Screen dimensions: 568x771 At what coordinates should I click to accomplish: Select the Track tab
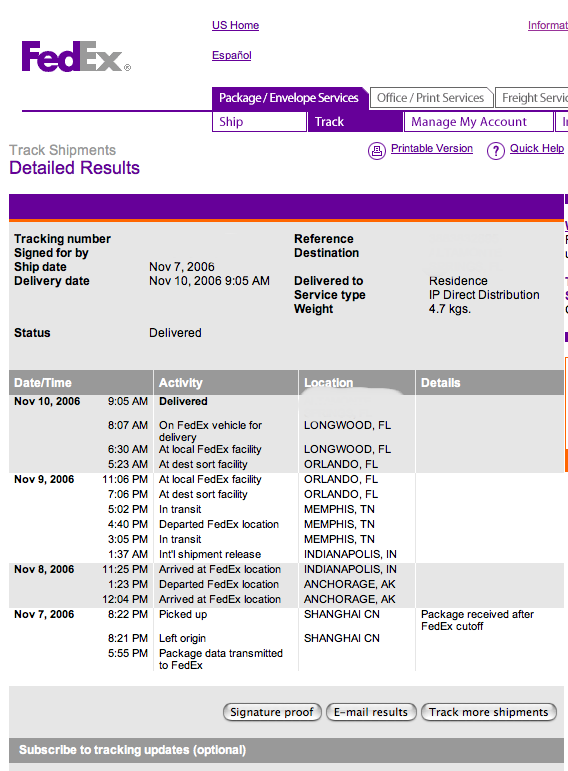(x=355, y=121)
